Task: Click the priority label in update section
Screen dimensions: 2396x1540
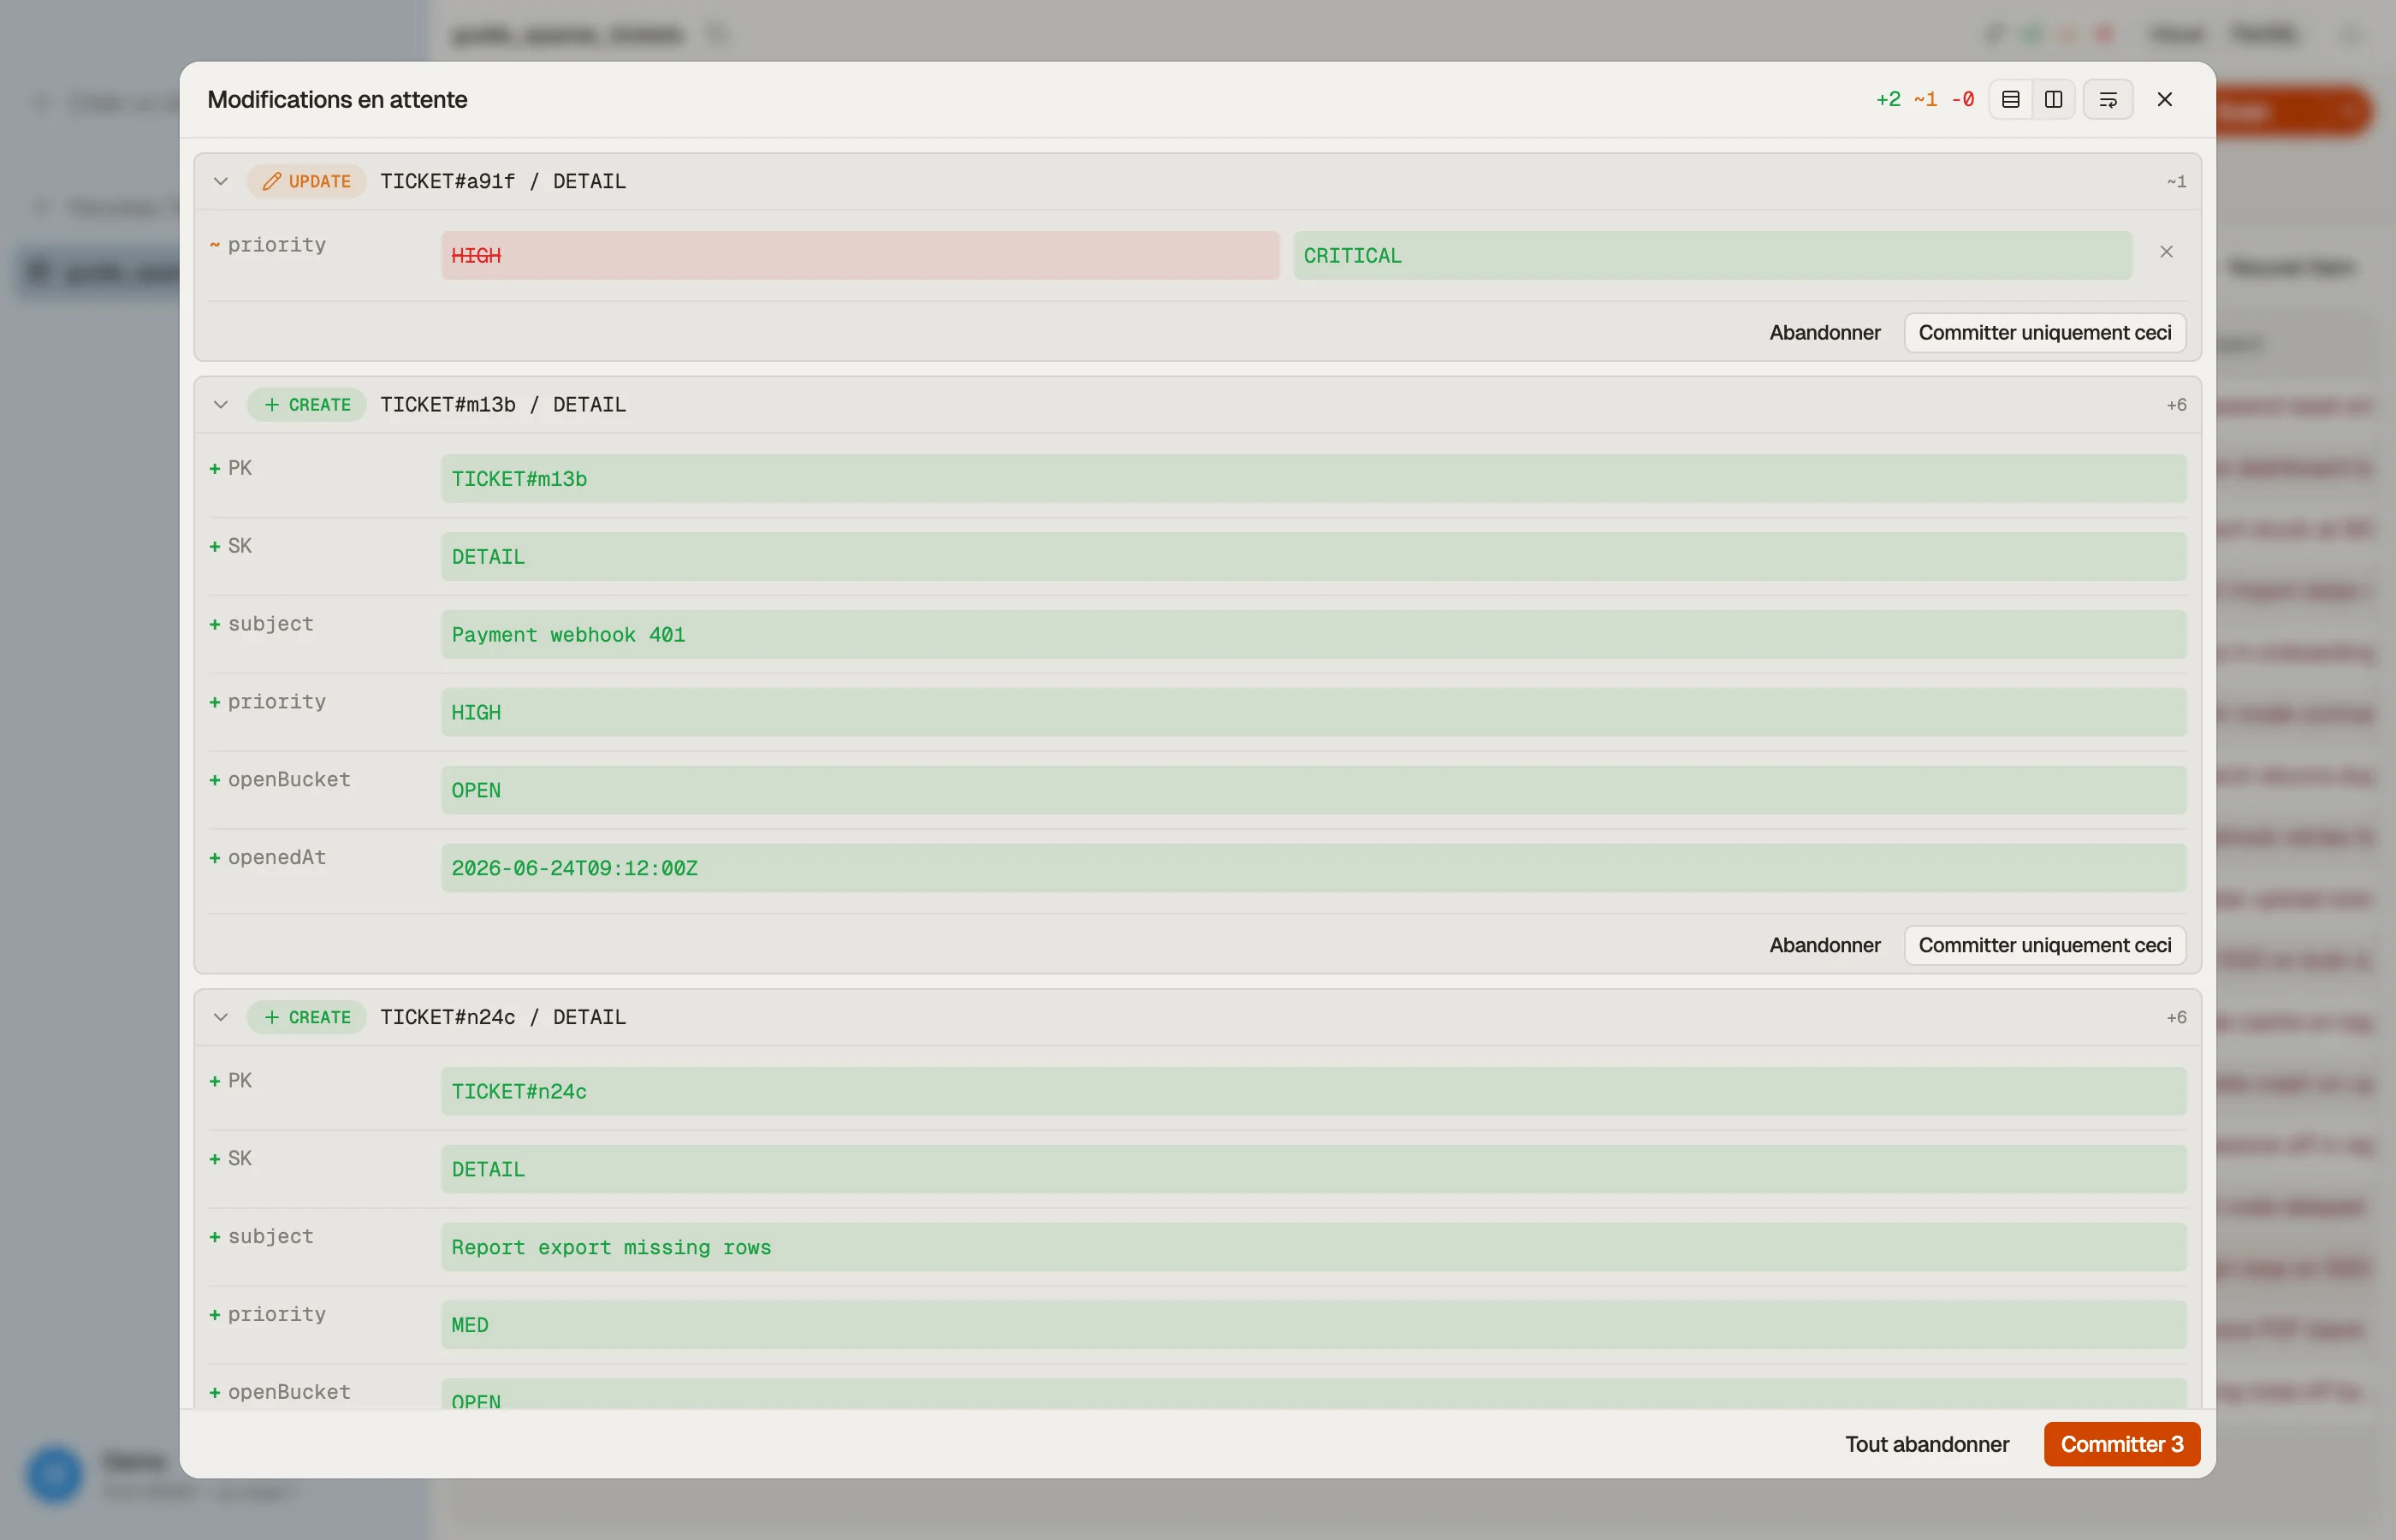Action: point(277,245)
